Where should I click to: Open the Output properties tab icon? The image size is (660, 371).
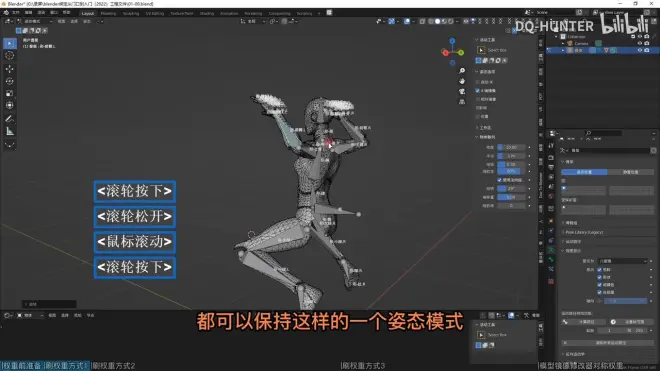[x=551, y=167]
